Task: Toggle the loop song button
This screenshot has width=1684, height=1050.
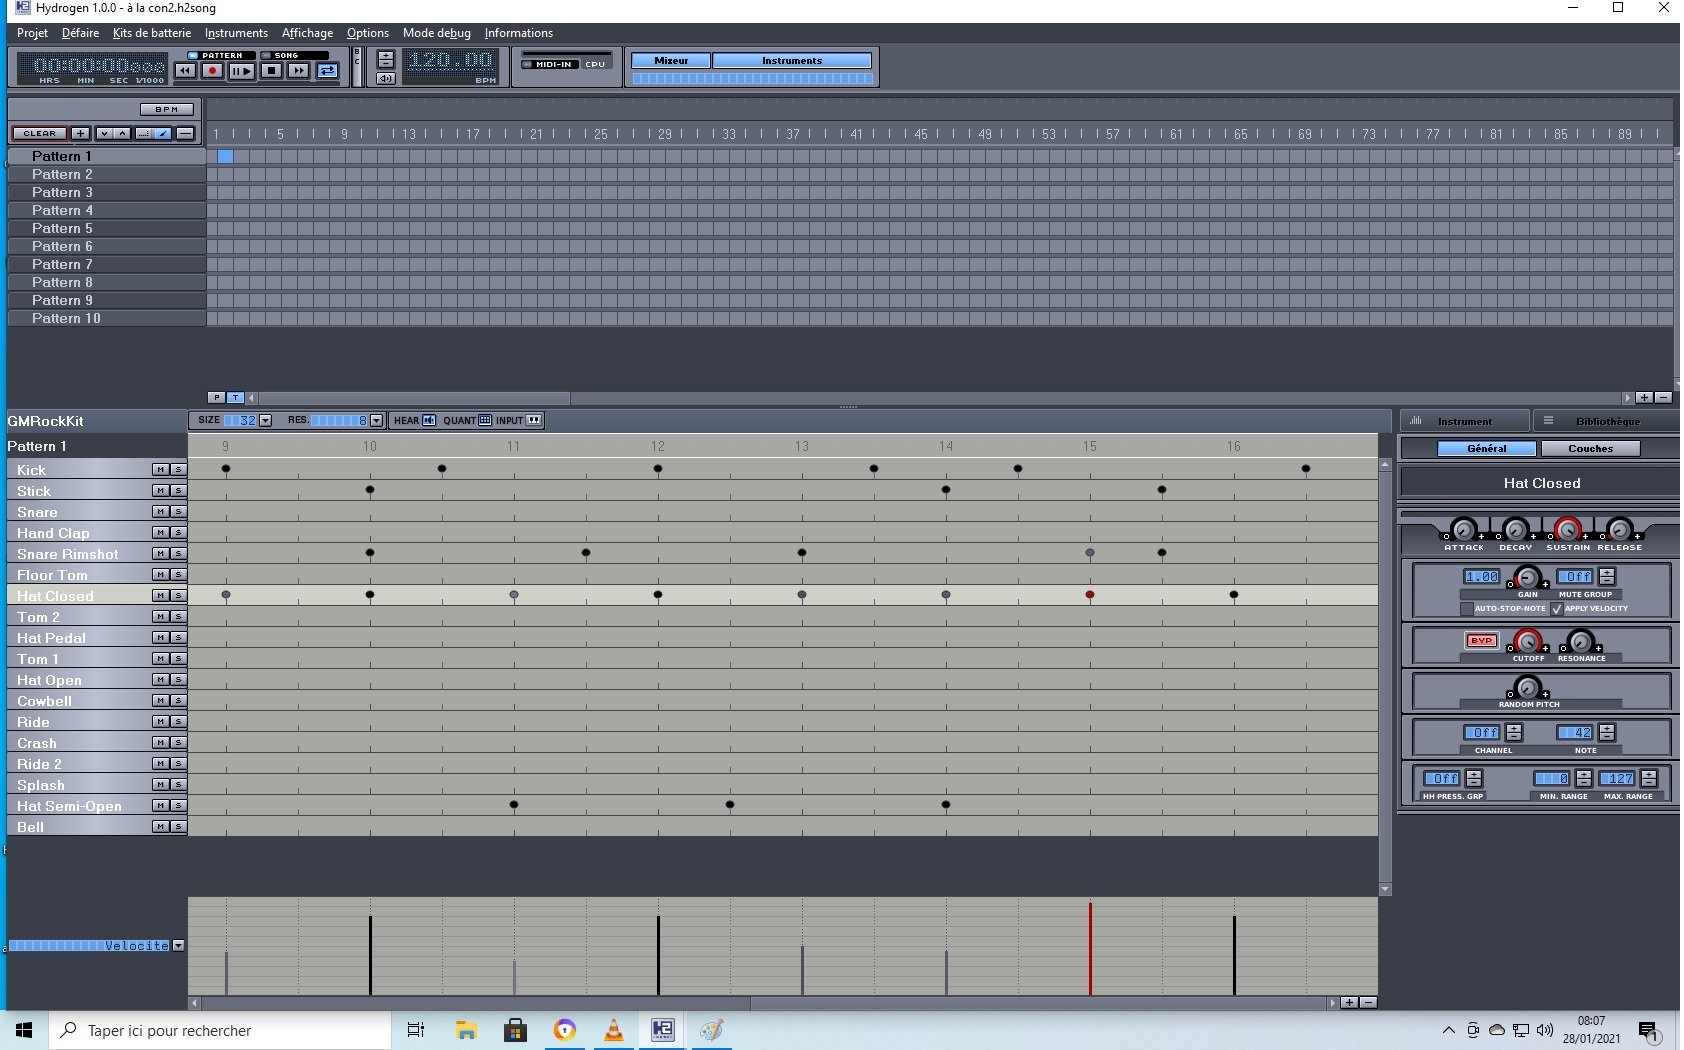Action: click(327, 71)
